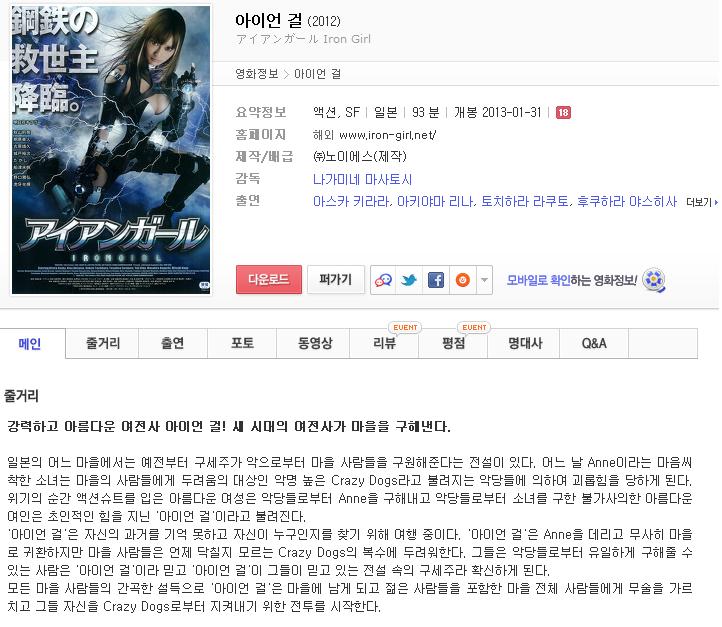Open the film reel mobile info icon
722x627 pixels.
654,279
